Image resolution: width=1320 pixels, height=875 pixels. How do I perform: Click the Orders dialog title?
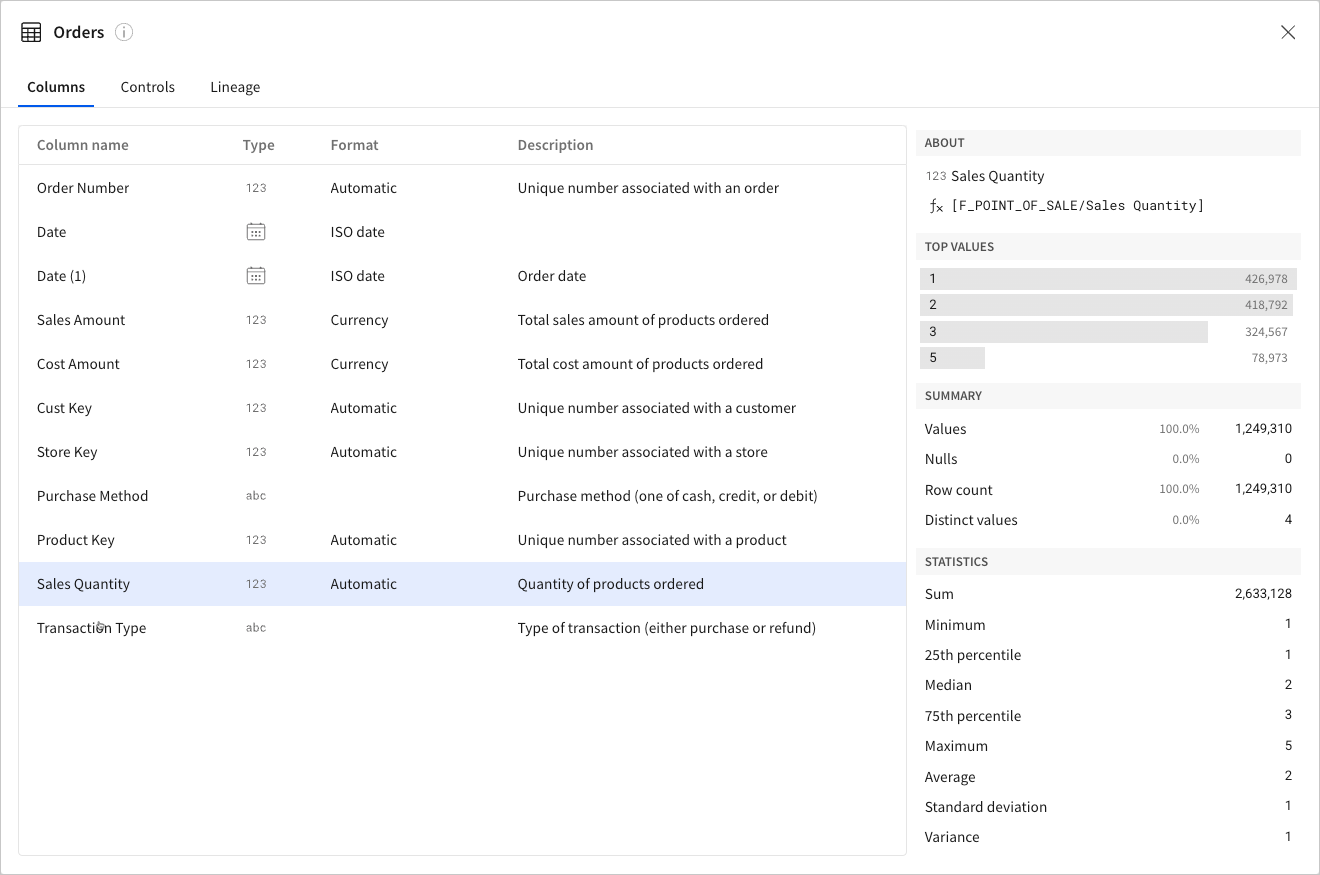(x=79, y=33)
